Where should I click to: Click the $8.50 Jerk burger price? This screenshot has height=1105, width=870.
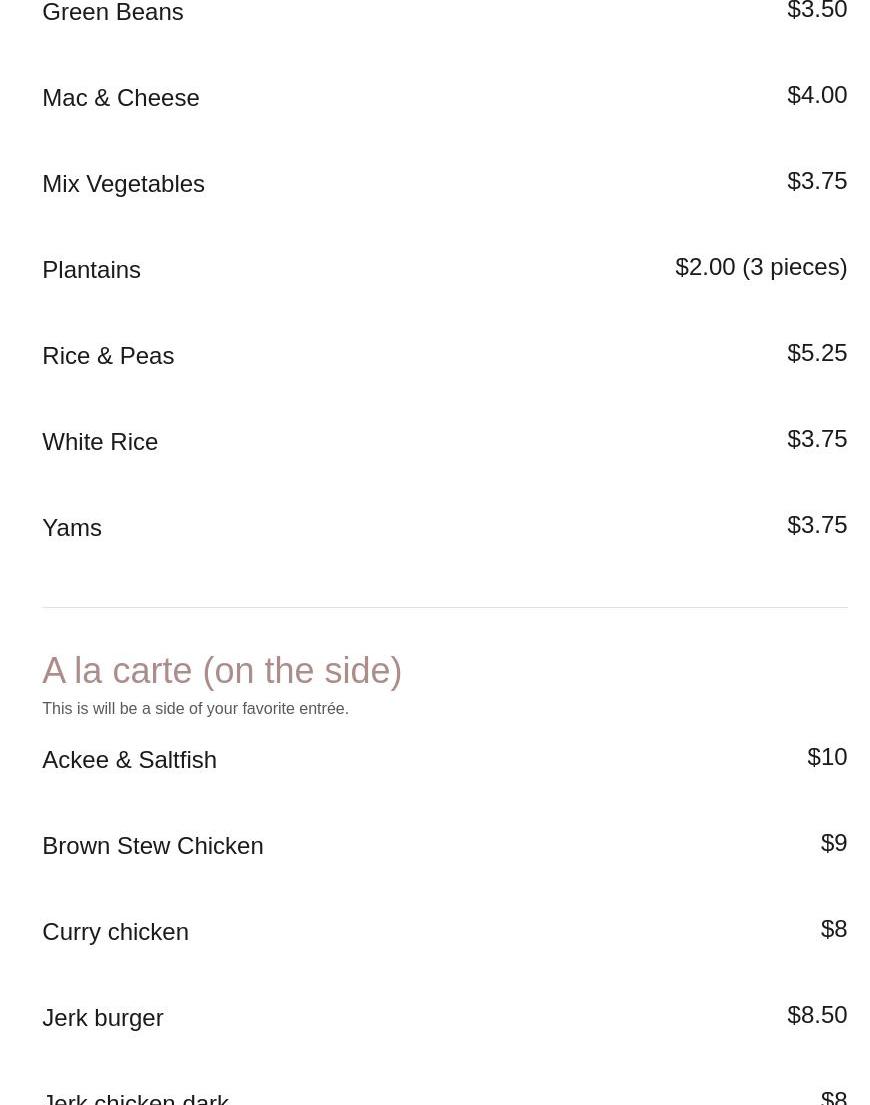click(x=816, y=1015)
